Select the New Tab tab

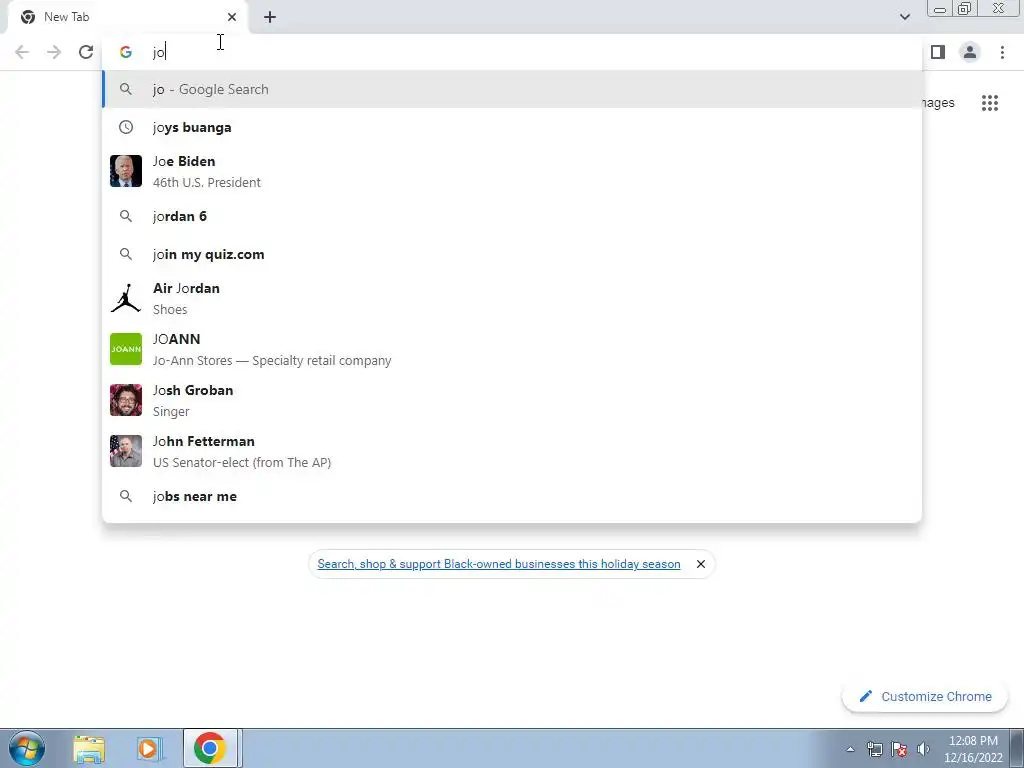coord(128,17)
